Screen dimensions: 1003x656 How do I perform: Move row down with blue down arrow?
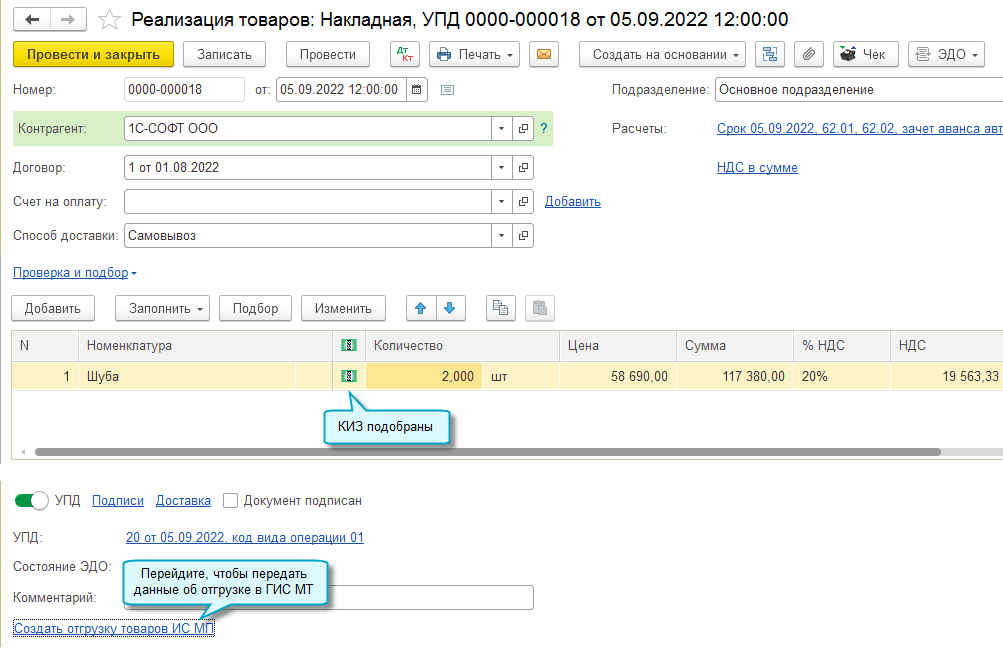[450, 308]
